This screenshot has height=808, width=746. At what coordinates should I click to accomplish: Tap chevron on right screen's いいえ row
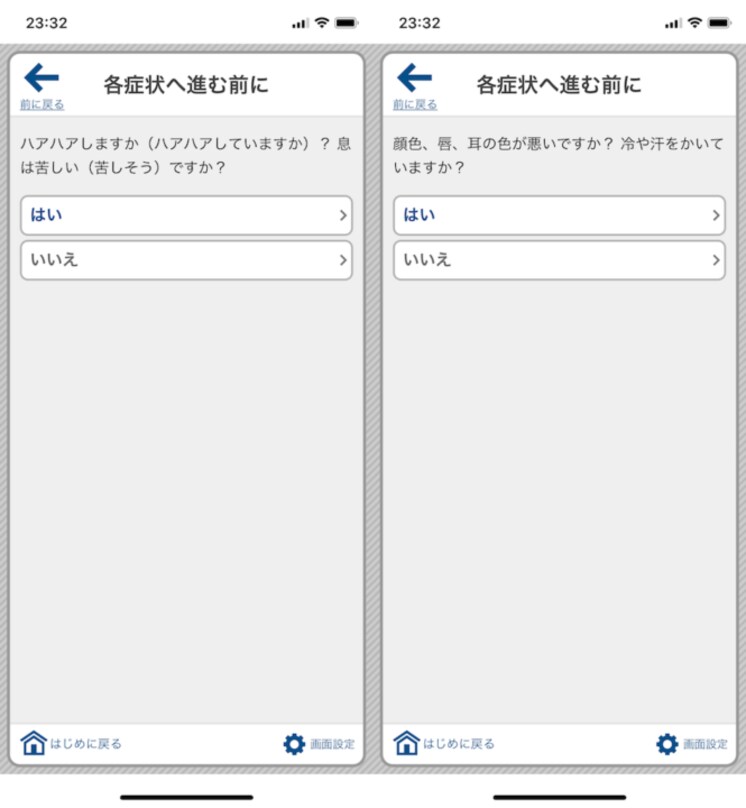click(x=716, y=260)
